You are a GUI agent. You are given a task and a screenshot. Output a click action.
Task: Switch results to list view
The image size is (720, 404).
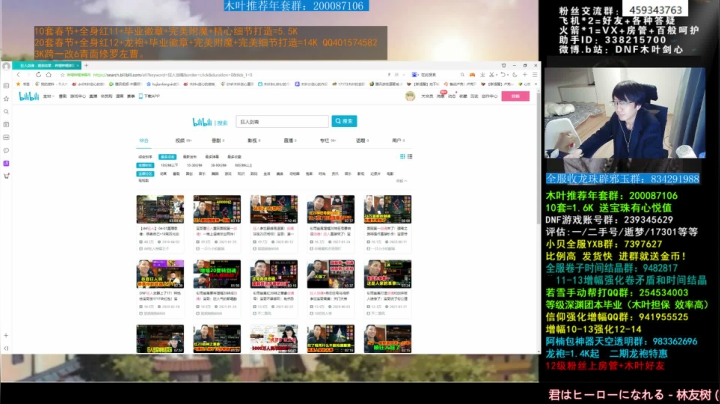410,157
